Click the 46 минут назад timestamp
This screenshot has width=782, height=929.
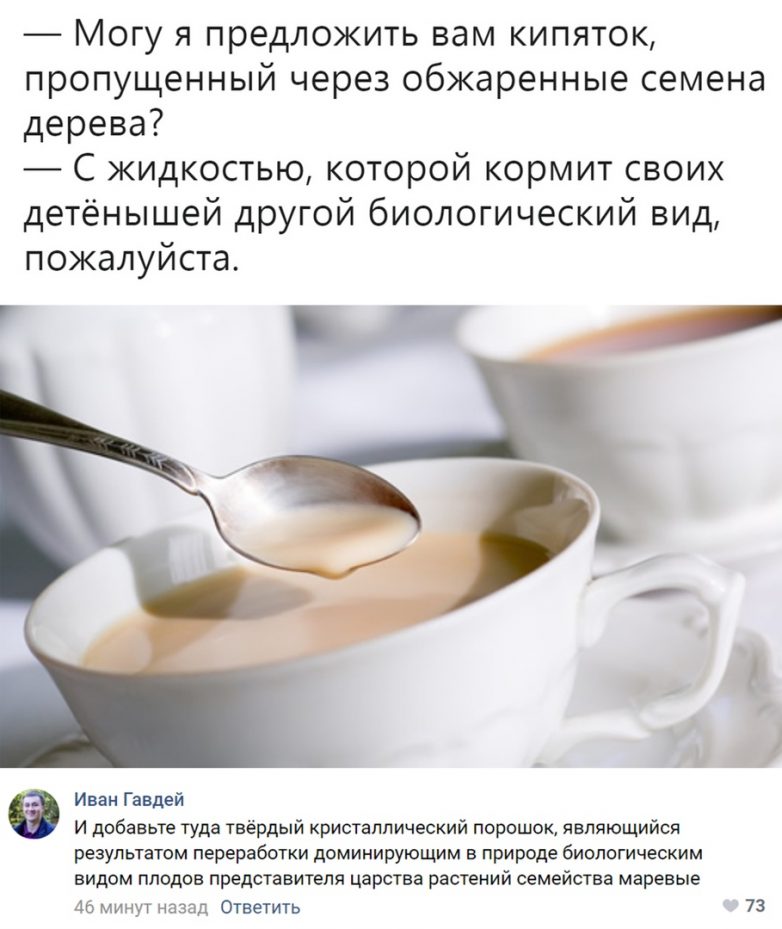[x=142, y=906]
